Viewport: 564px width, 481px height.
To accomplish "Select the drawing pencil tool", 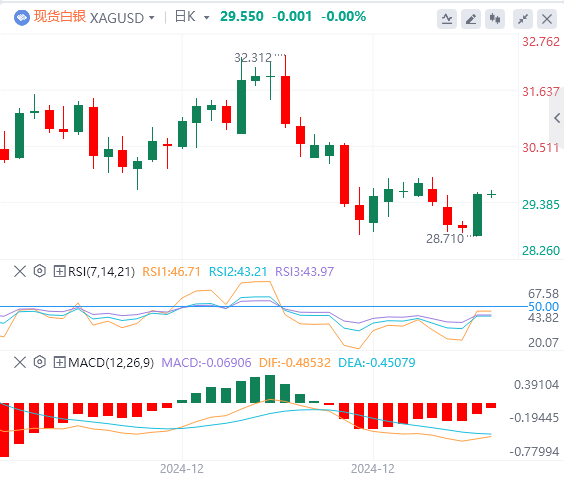I will (x=471, y=19).
